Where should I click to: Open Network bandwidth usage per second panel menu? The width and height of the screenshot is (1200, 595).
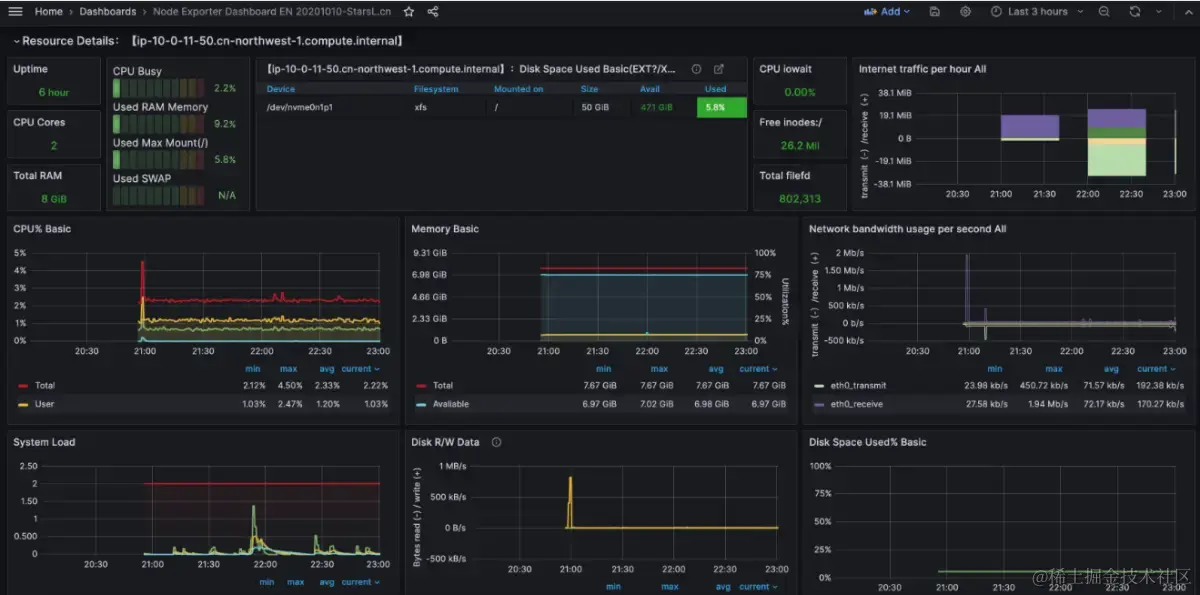point(907,229)
